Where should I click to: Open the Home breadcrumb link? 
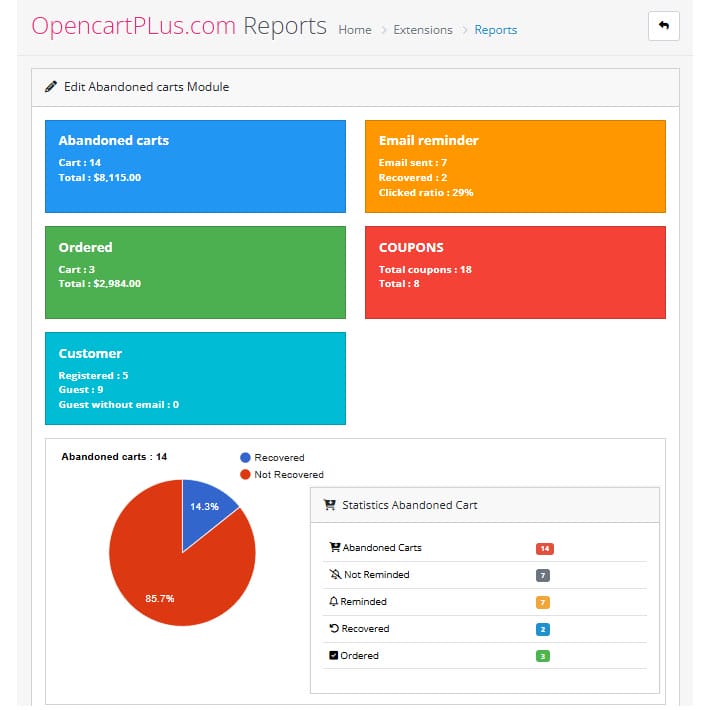tap(355, 30)
